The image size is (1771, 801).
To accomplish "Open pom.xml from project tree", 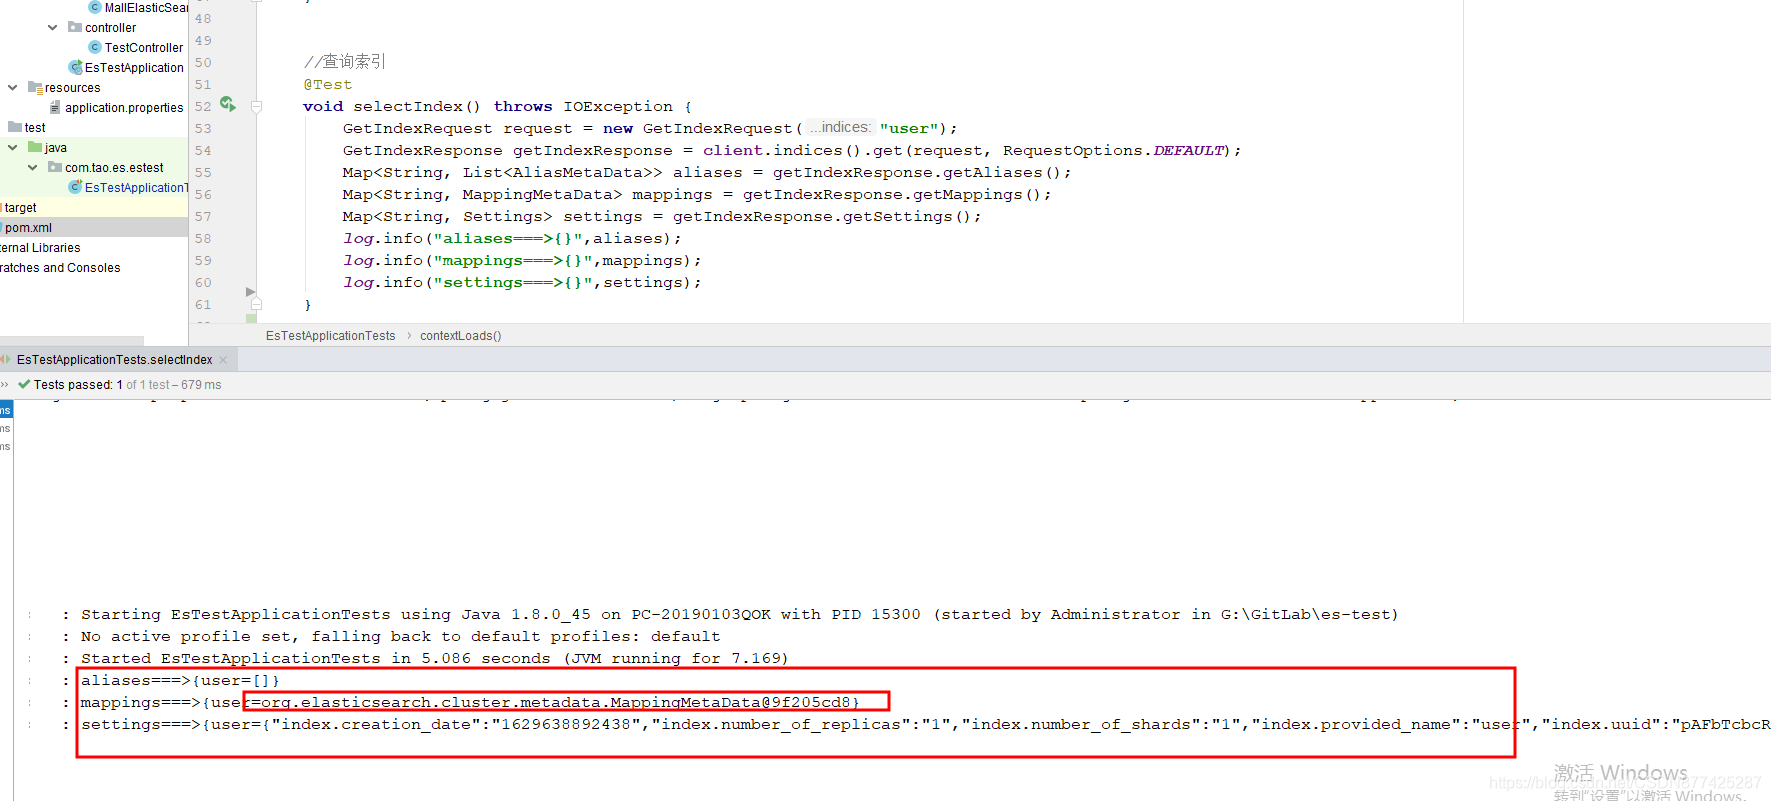I will pyautogui.click(x=28, y=228).
